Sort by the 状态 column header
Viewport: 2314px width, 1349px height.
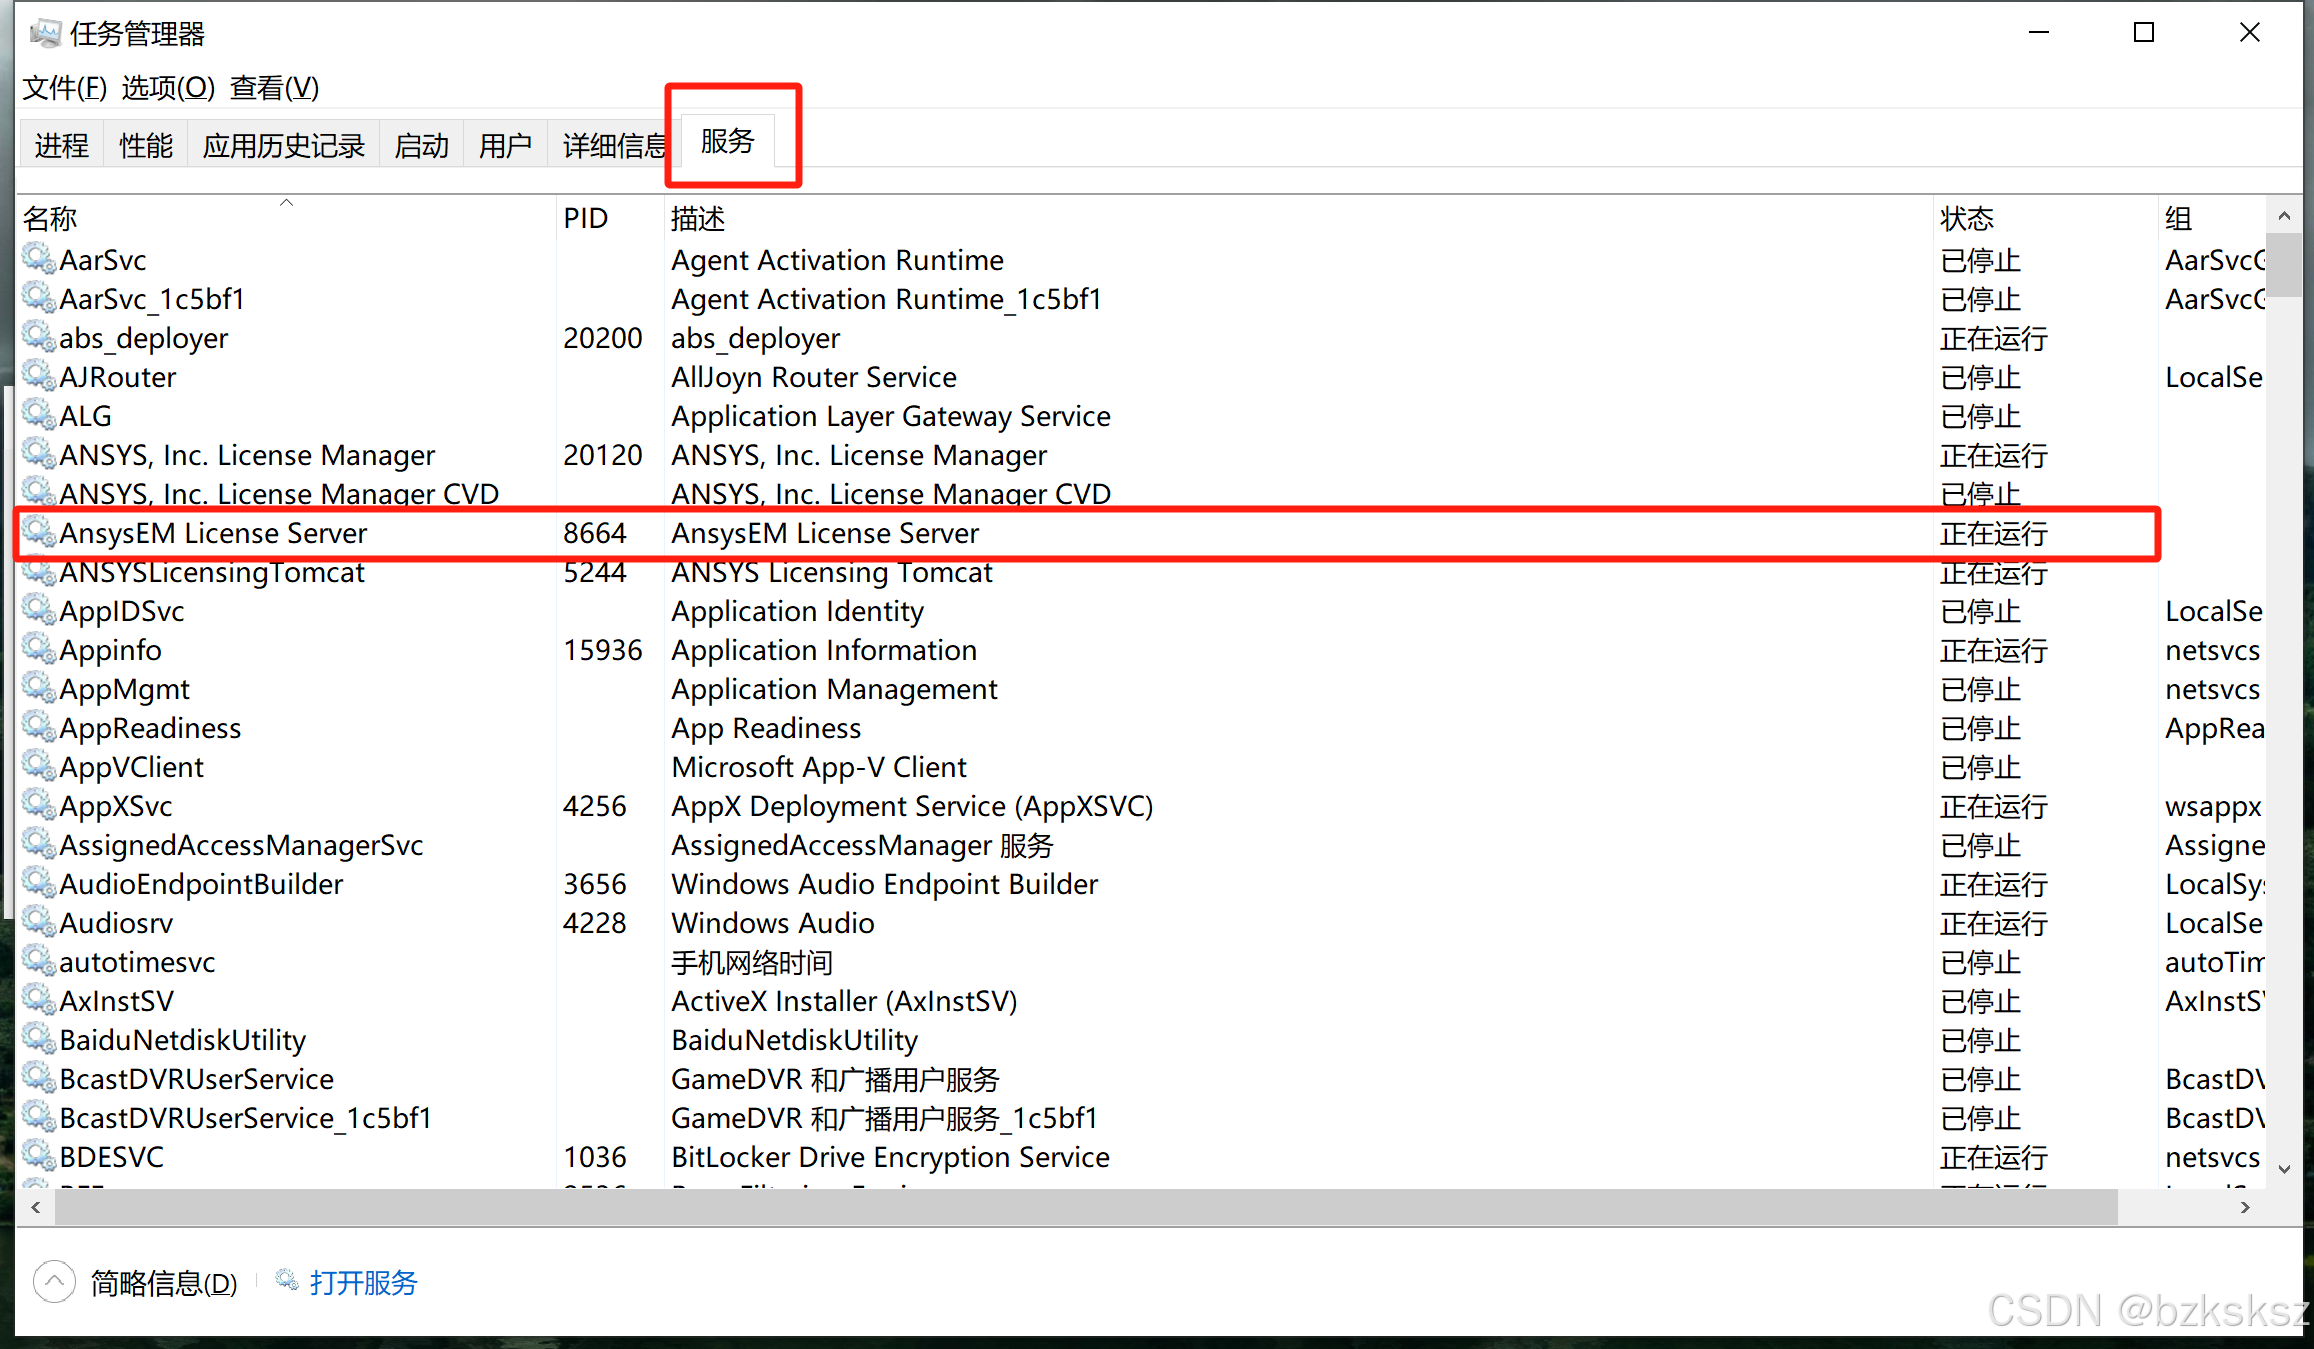point(1966,218)
